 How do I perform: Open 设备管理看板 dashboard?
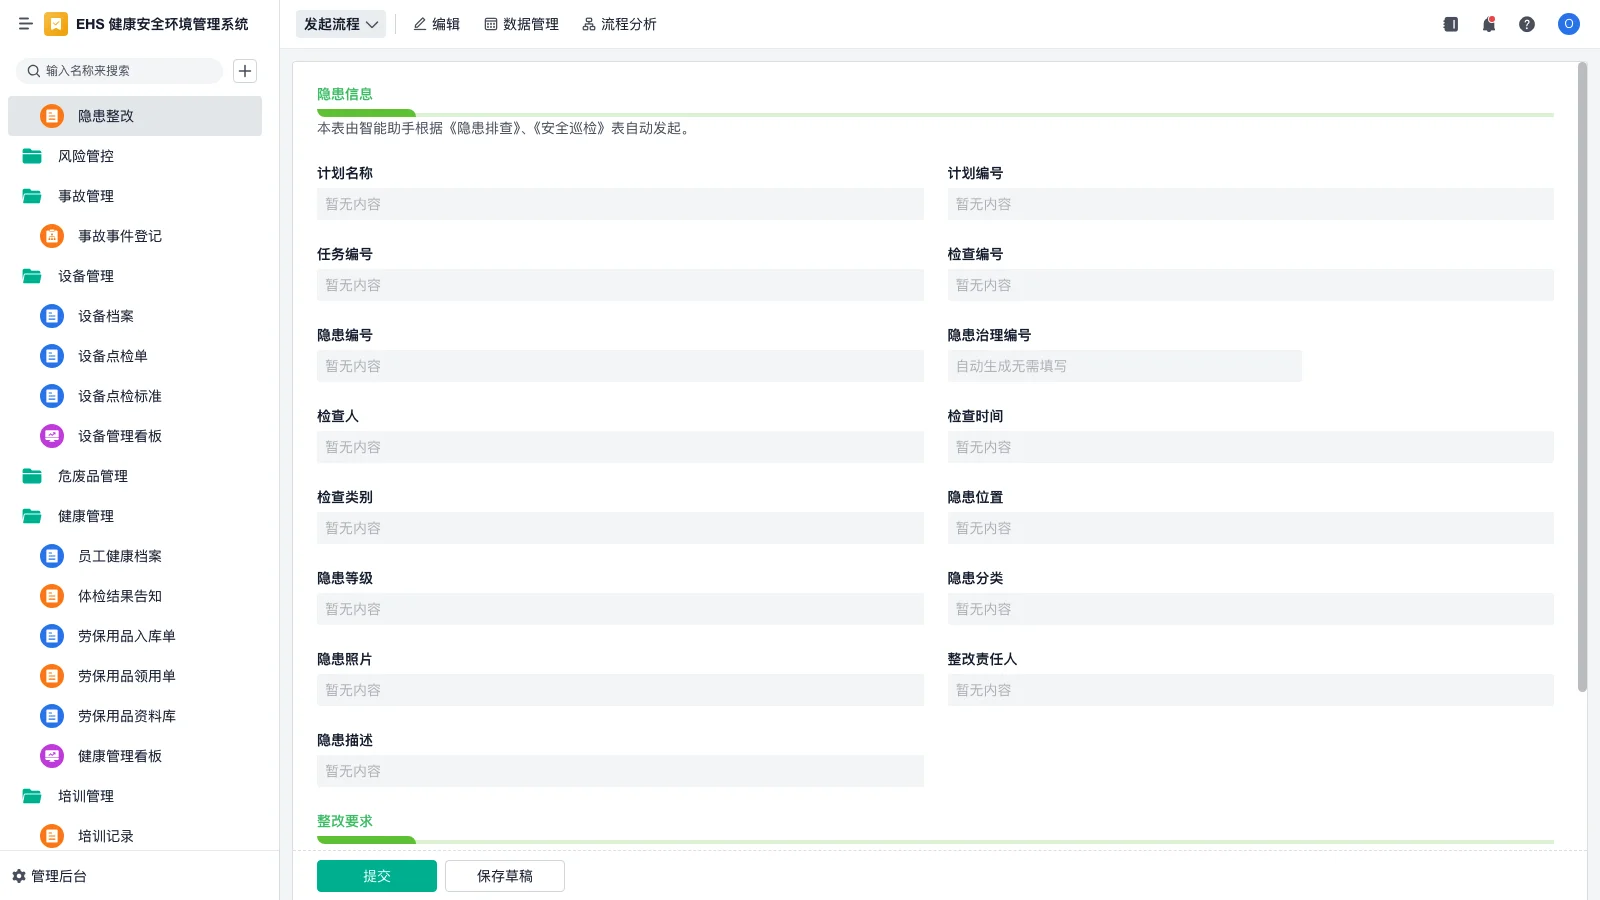point(120,436)
